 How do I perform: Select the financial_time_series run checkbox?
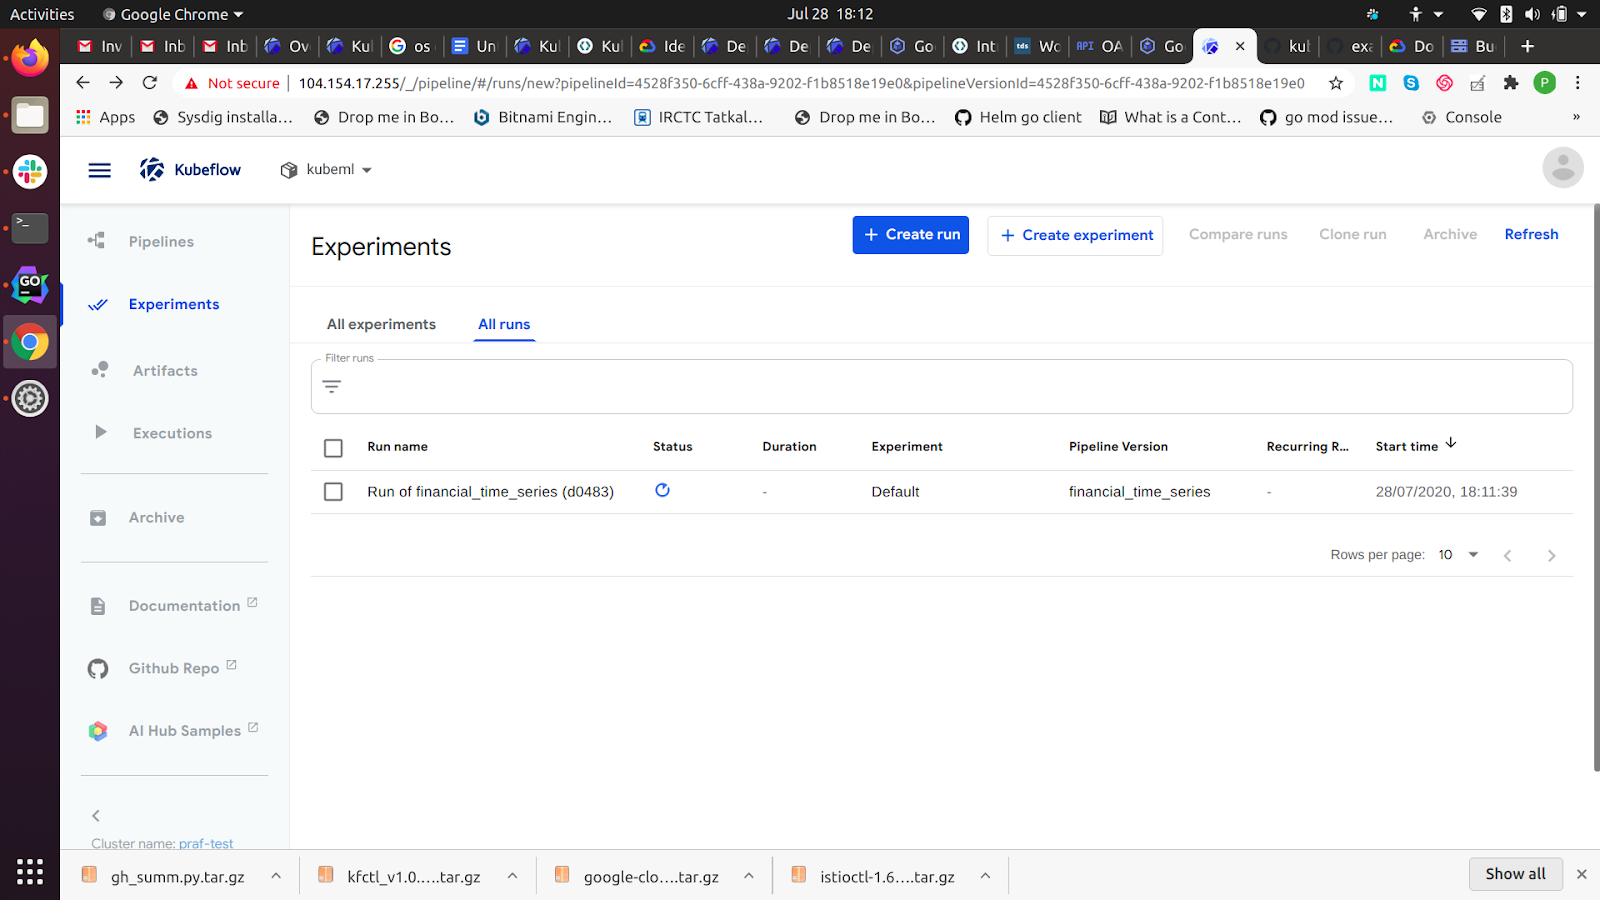coord(333,491)
